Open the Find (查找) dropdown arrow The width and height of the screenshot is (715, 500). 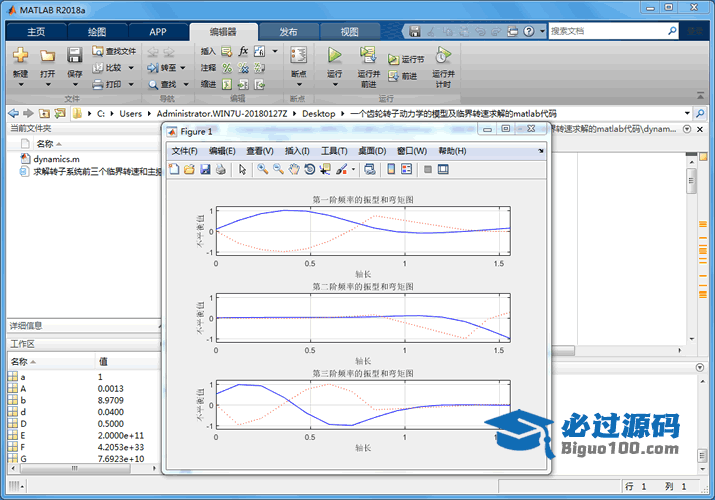point(186,84)
